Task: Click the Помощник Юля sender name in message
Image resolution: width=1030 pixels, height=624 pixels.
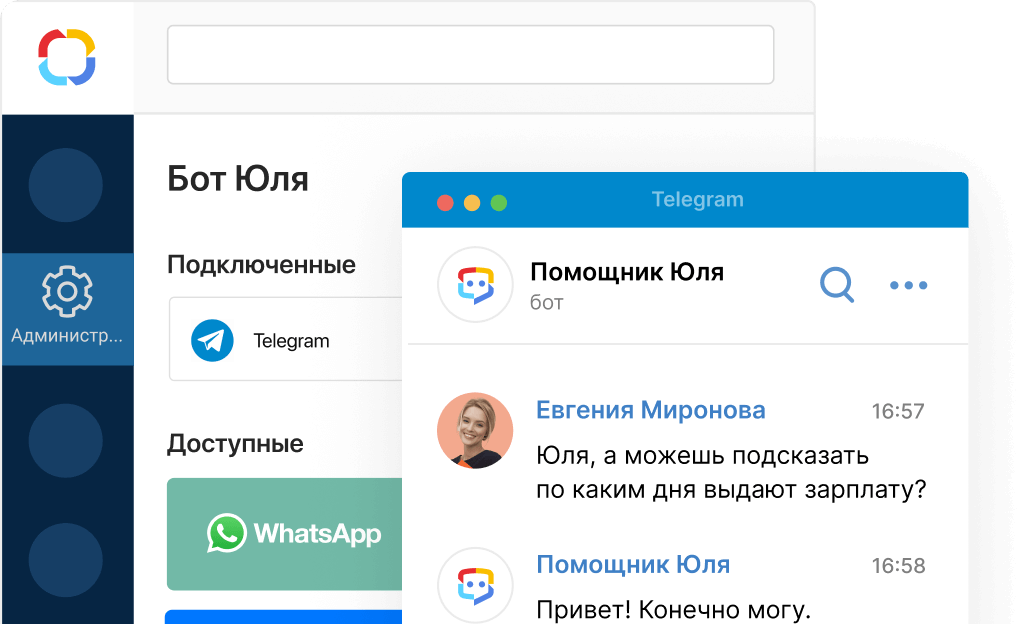Action: point(633,564)
